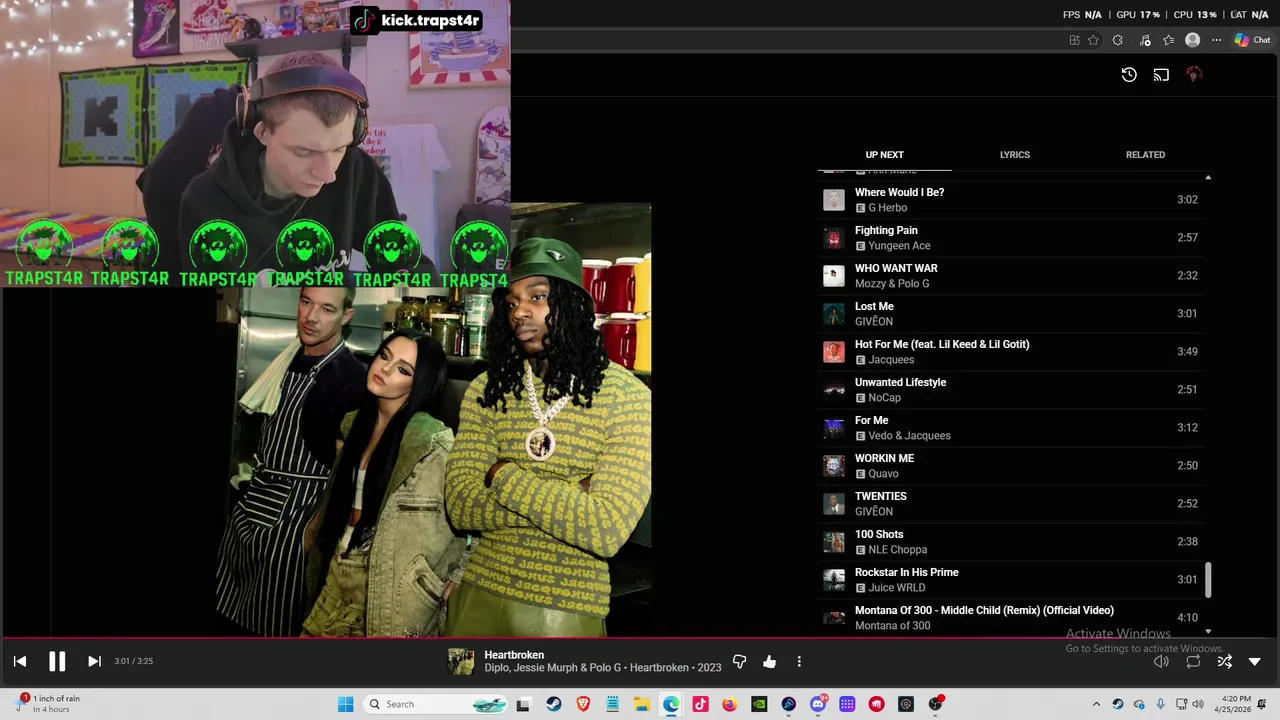
Task: Click the install app icon in address bar
Action: 1074,40
